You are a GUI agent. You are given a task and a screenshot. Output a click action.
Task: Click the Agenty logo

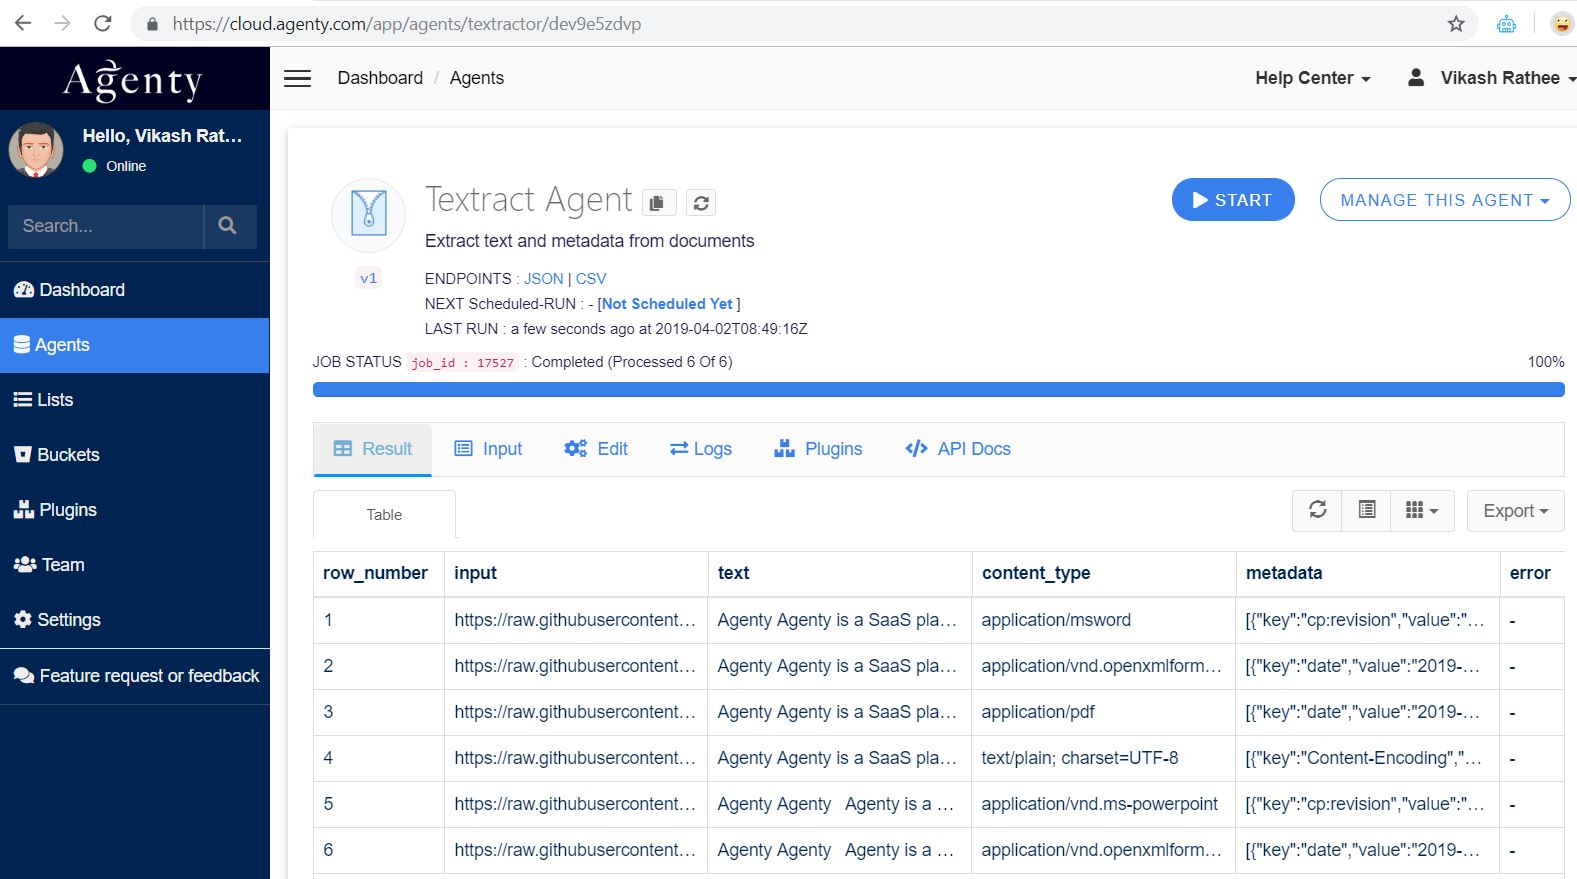click(133, 79)
